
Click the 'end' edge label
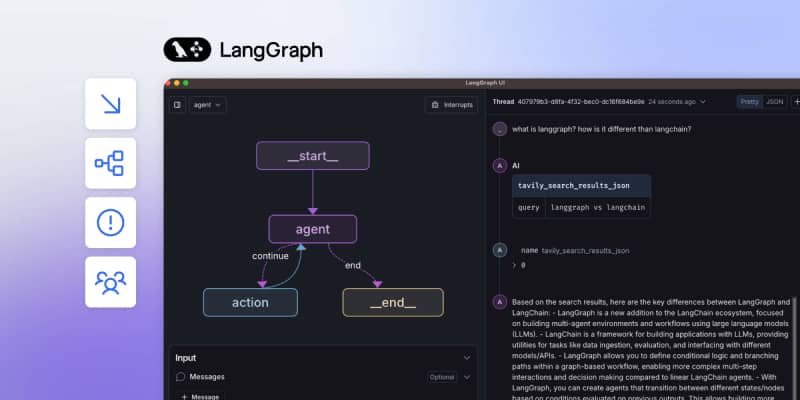(353, 265)
